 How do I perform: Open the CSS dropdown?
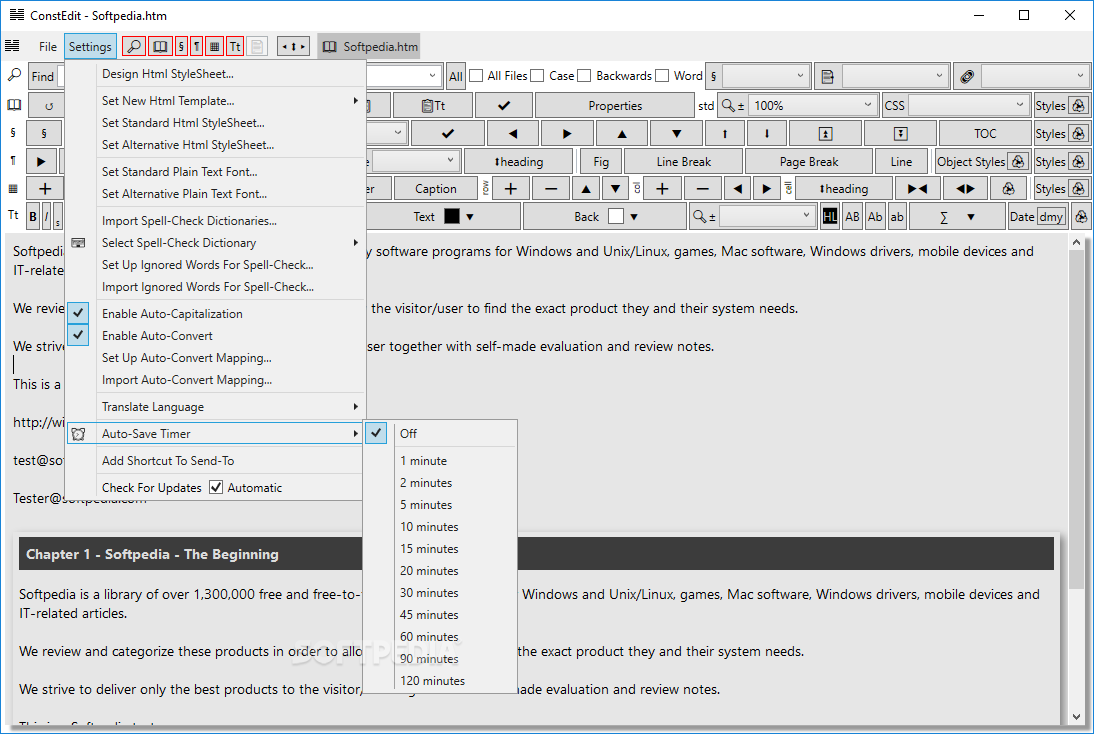click(1019, 105)
